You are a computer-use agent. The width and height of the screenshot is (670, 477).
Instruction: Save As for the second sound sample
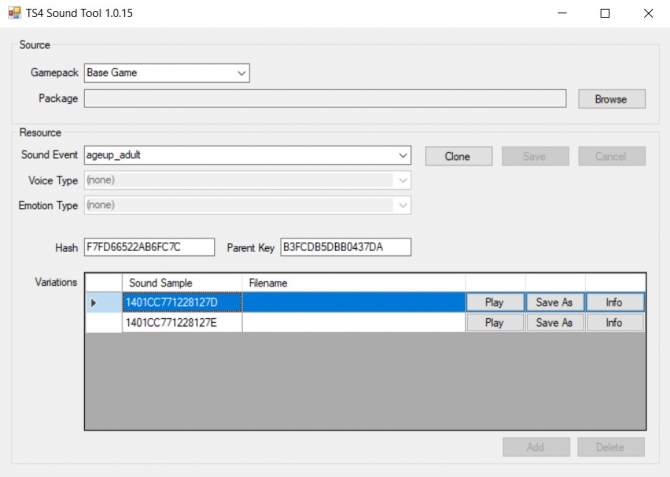[x=554, y=323]
